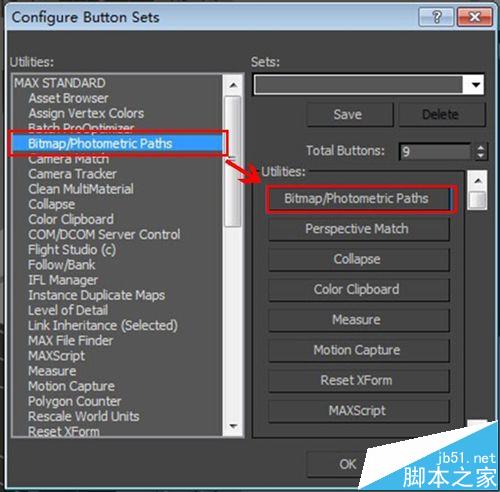Select Rescale World Units in list
Viewport: 500px width, 492px height.
point(84,417)
